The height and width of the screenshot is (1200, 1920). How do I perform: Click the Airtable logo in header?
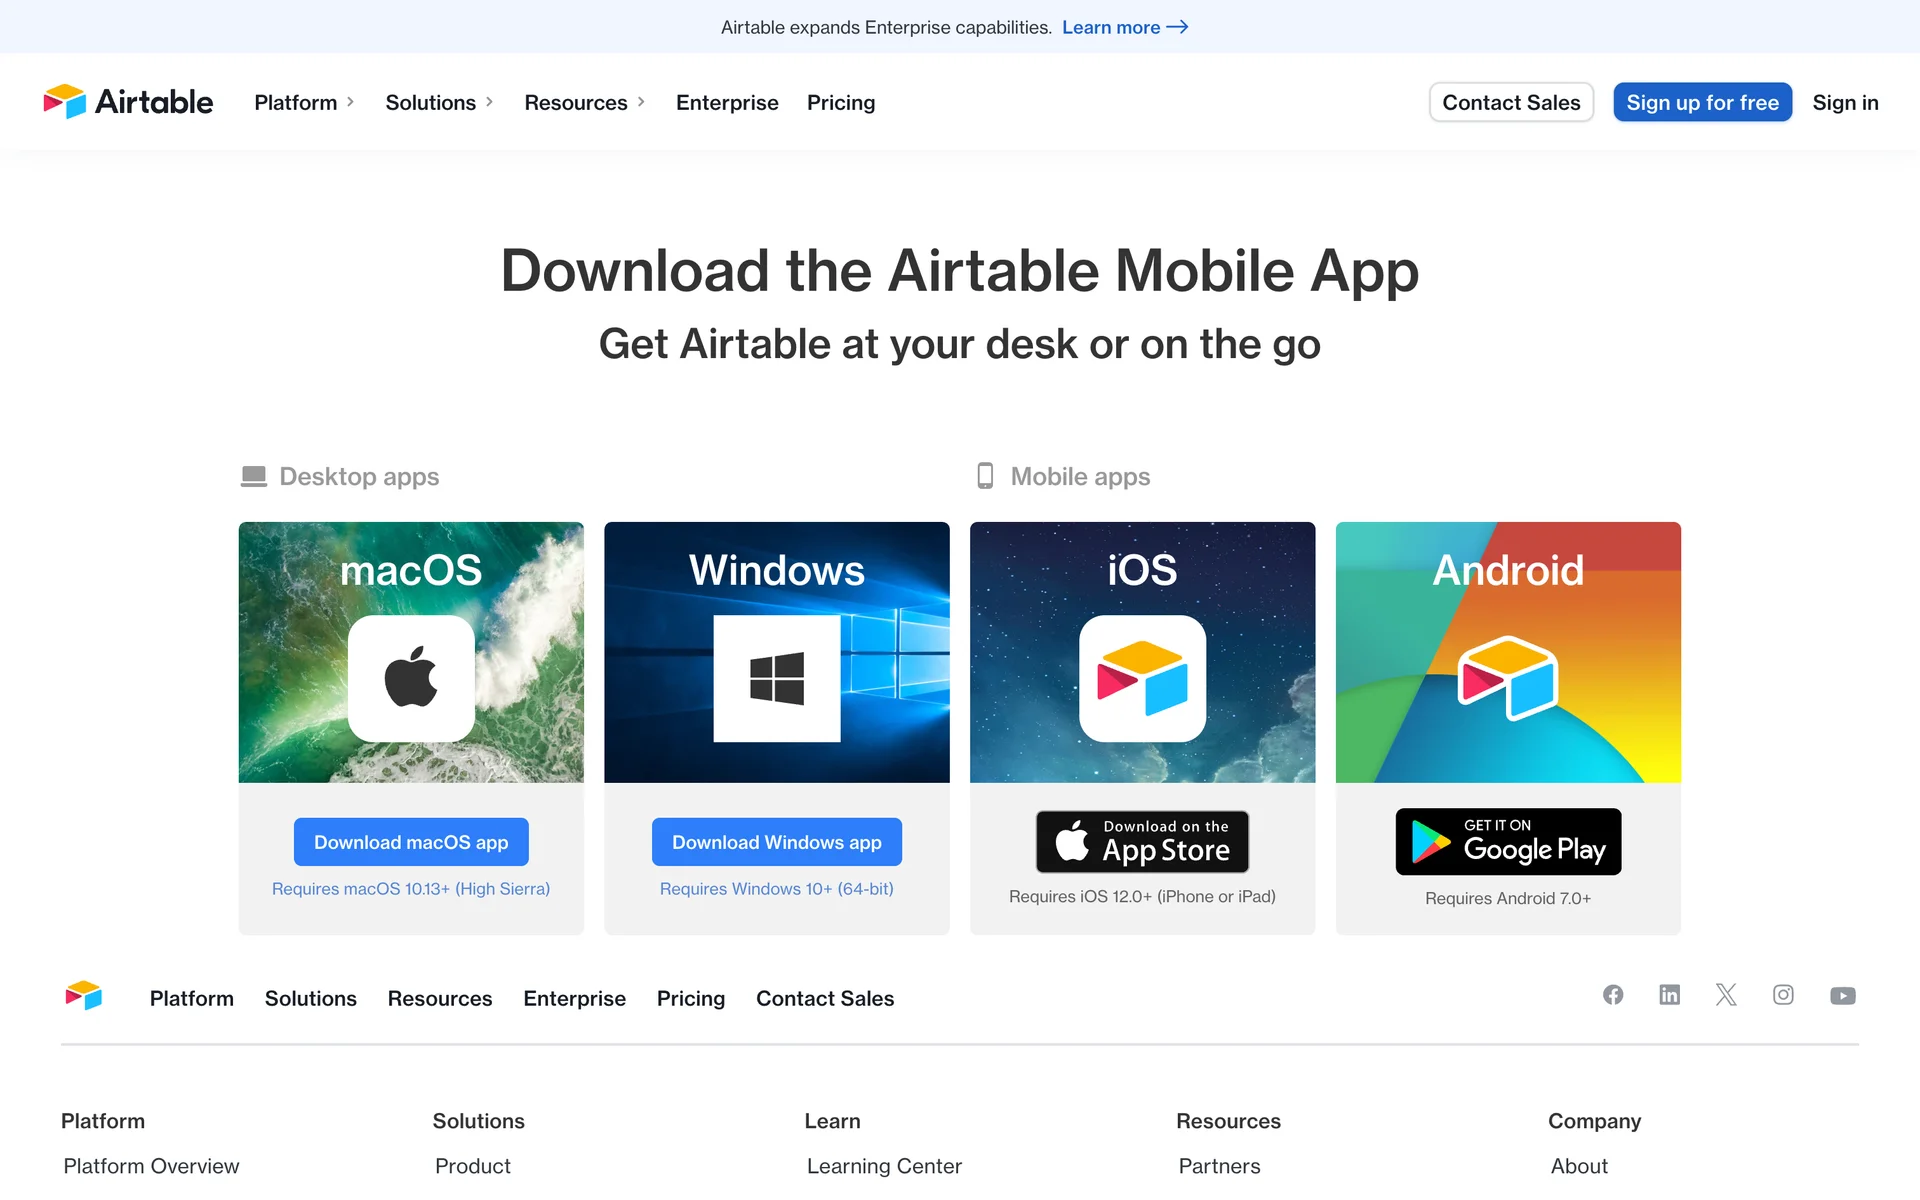[128, 102]
